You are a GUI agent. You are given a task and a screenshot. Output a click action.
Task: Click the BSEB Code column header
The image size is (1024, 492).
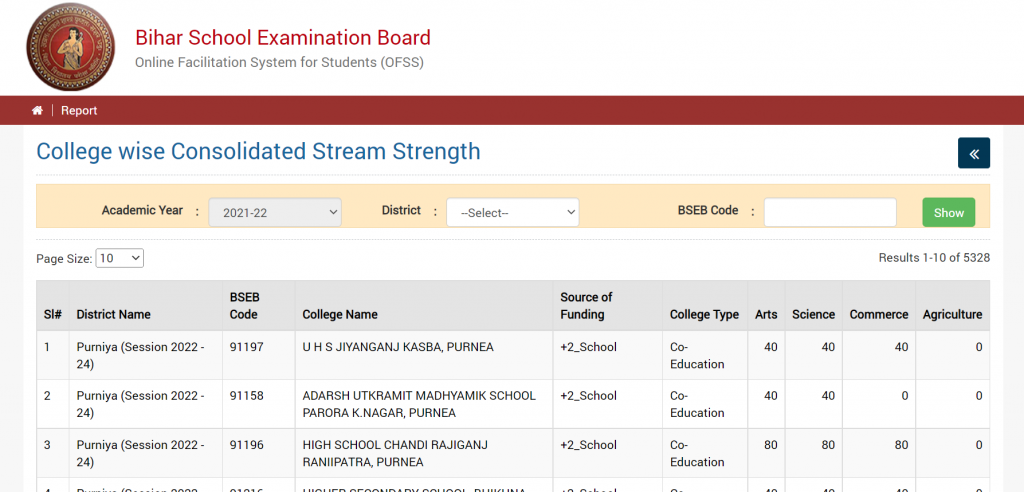(244, 305)
